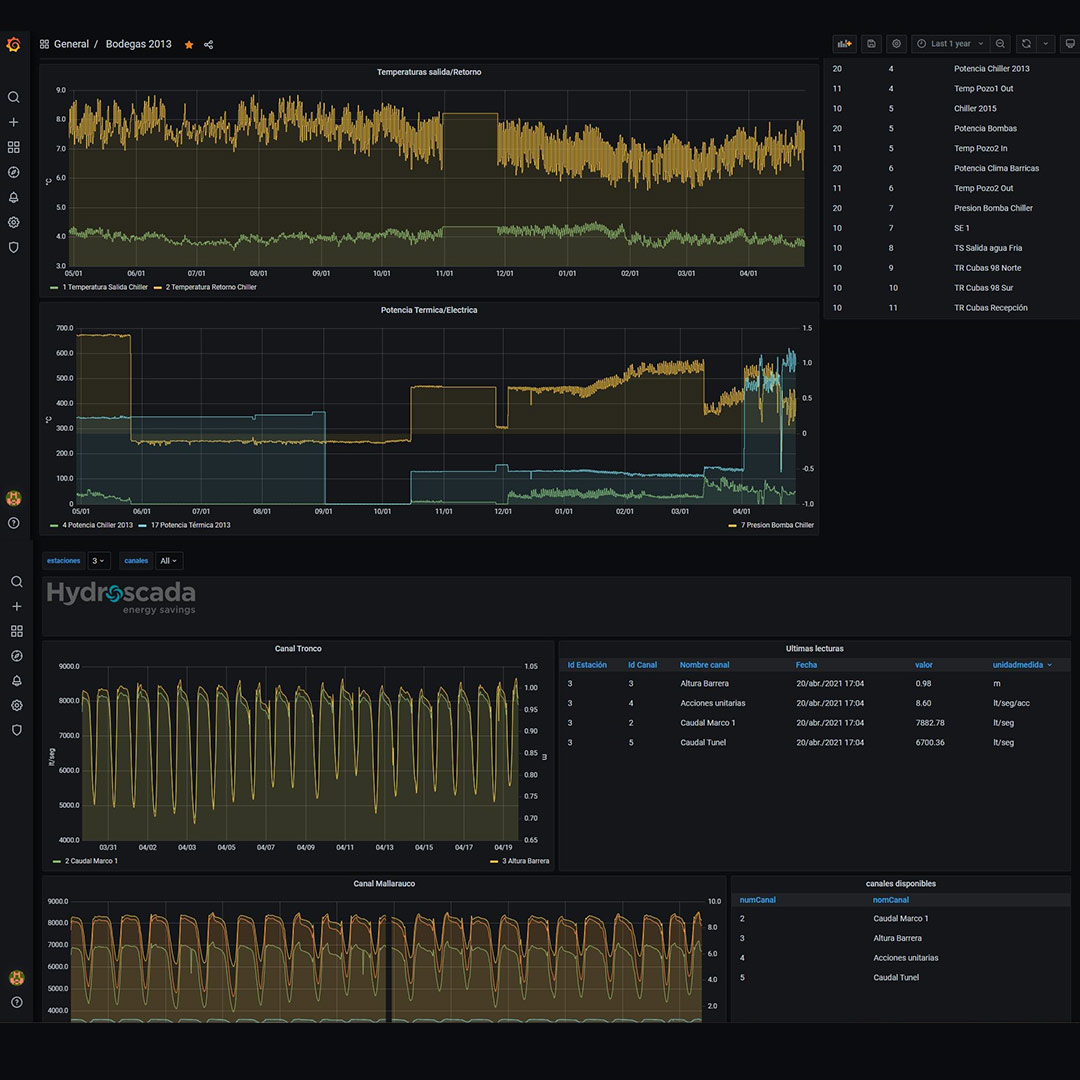Screen dimensions: 1080x1080
Task: Open the 'Ultimas lecturas' panel title menu
Action: point(814,649)
